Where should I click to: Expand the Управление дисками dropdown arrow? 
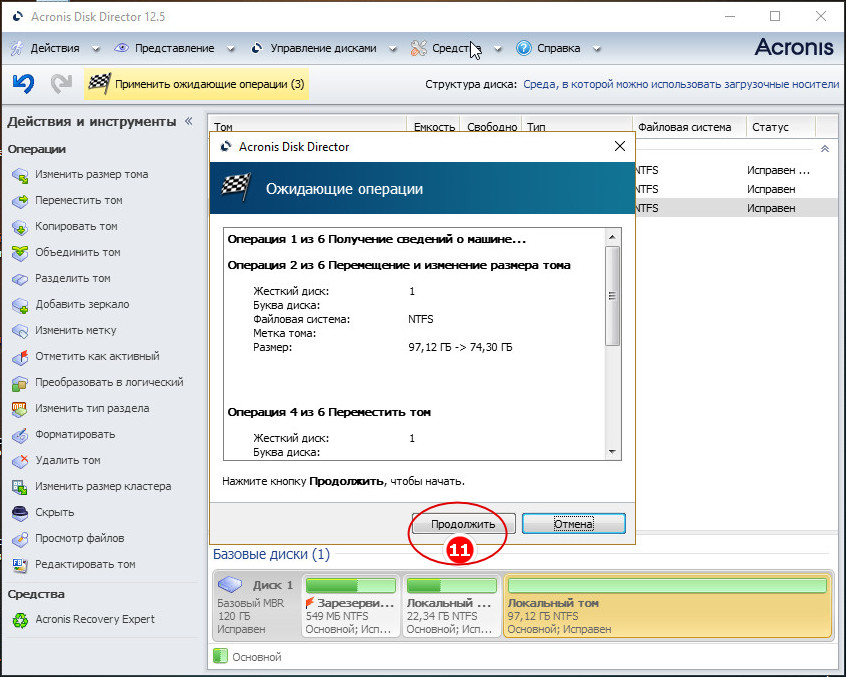(393, 49)
